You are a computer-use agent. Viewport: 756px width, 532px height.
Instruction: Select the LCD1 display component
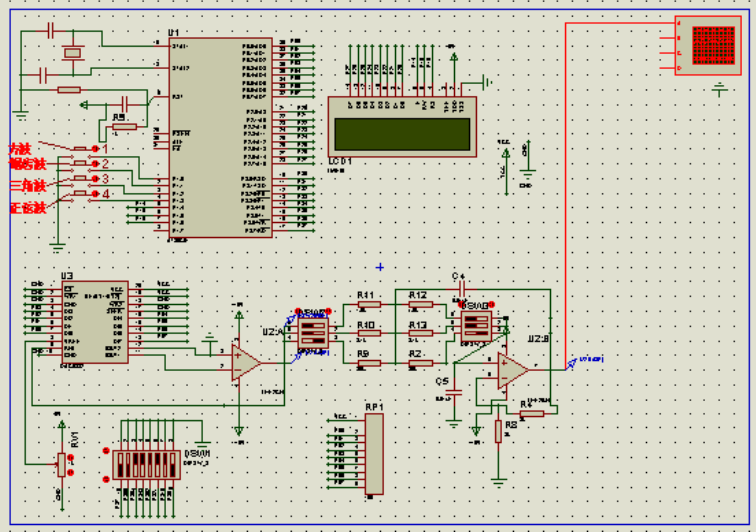pyautogui.click(x=402, y=131)
